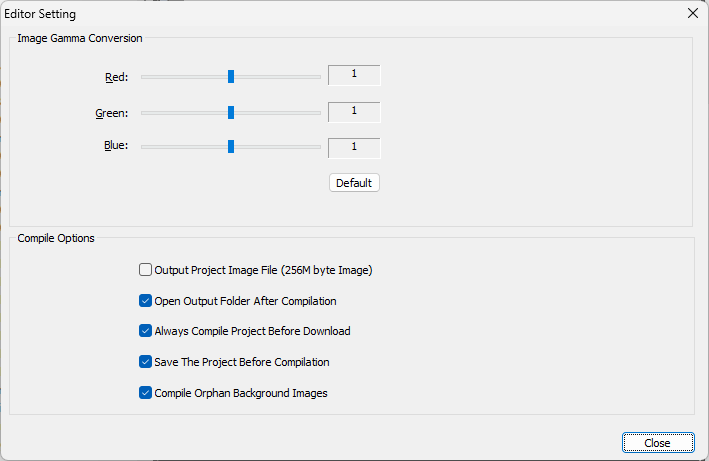The width and height of the screenshot is (709, 461).
Task: Enable Output Project Image File checkbox
Action: coord(146,270)
